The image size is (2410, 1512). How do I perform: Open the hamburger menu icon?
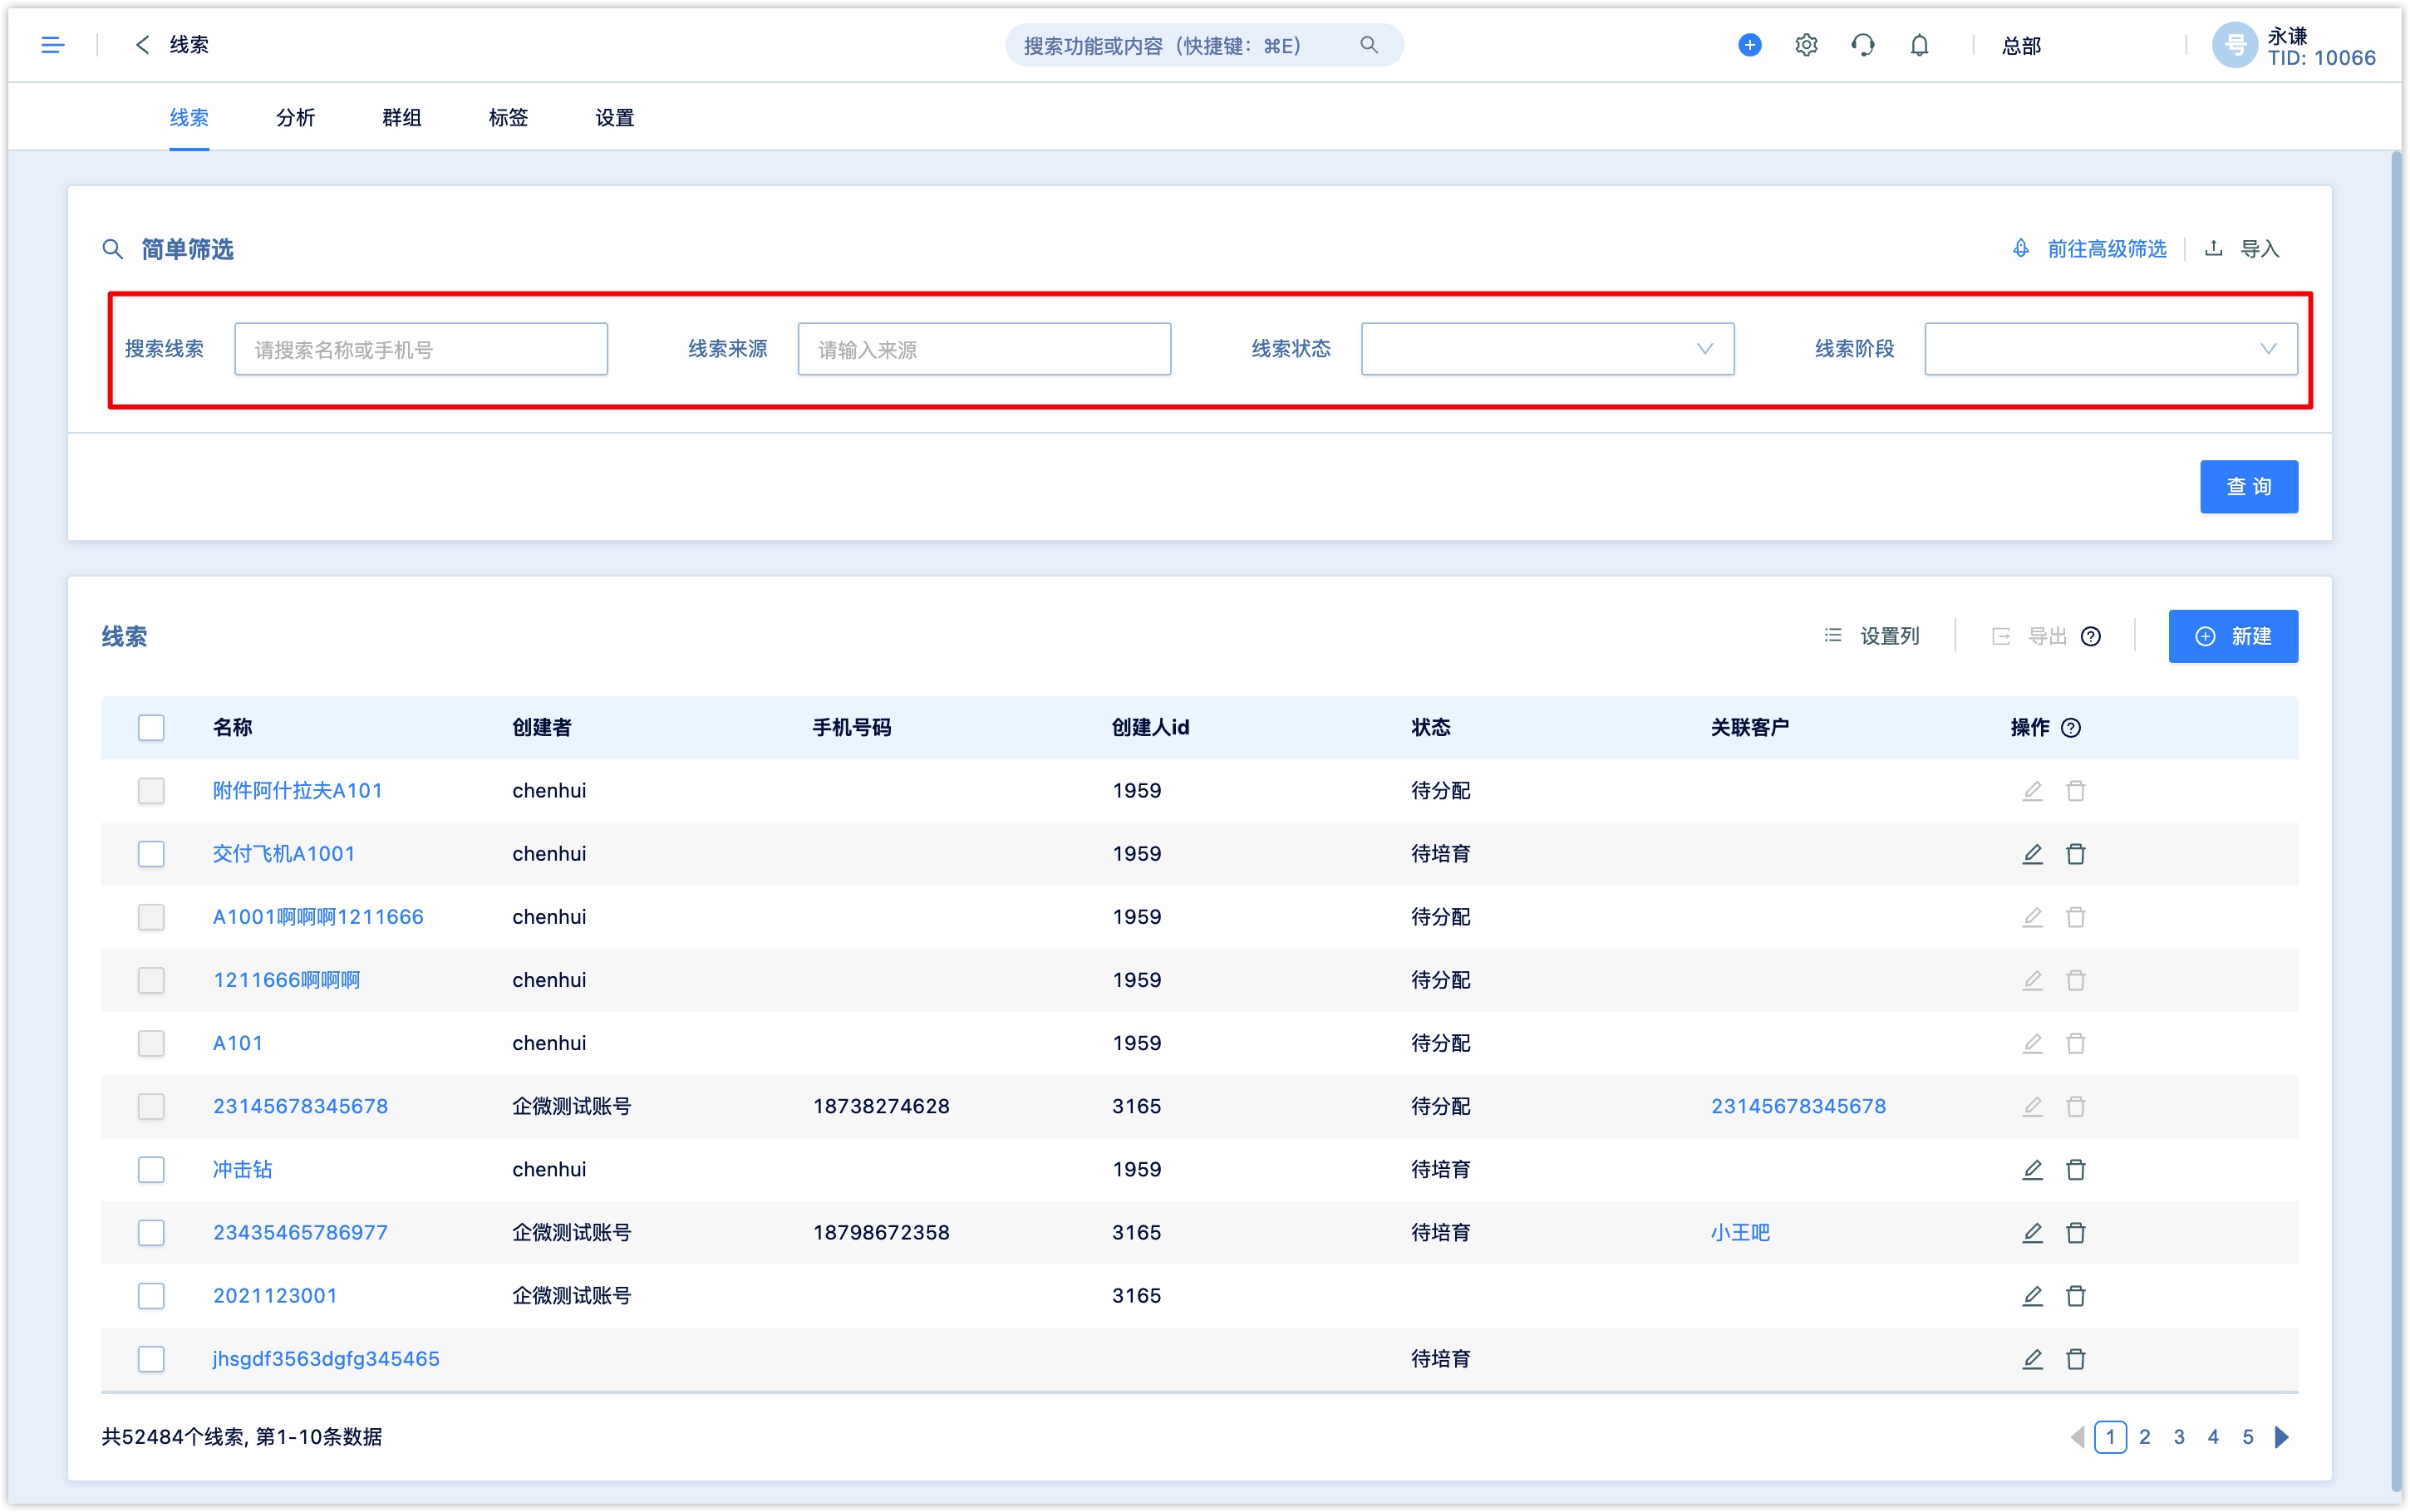(x=52, y=45)
